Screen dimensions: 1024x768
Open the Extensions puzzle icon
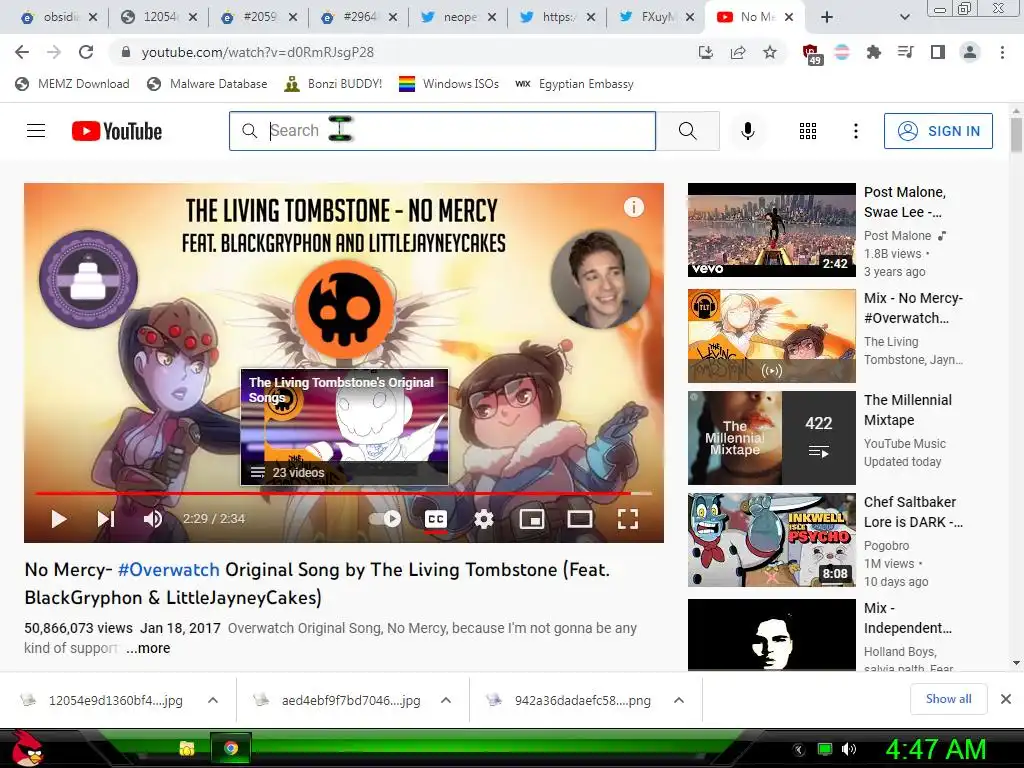pyautogui.click(x=873, y=52)
